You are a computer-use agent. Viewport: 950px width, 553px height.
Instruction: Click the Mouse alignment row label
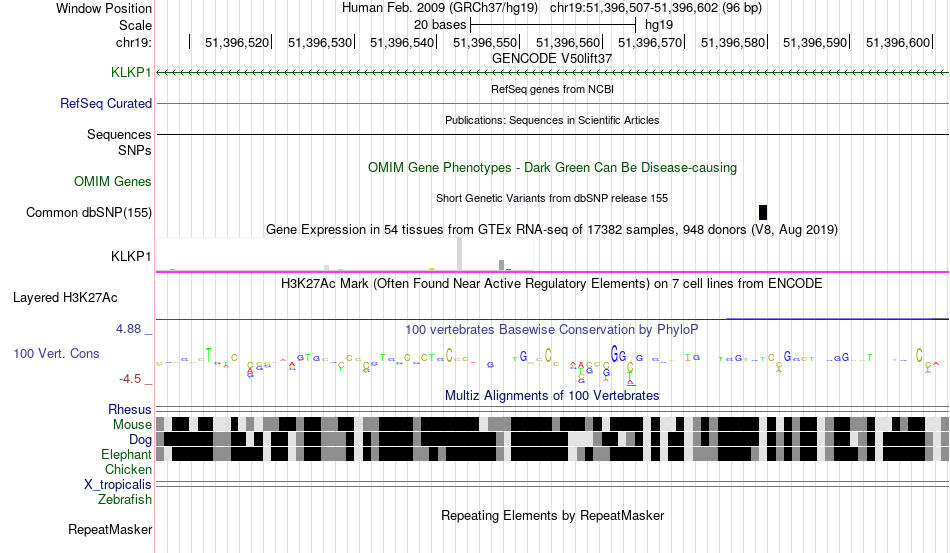point(132,425)
